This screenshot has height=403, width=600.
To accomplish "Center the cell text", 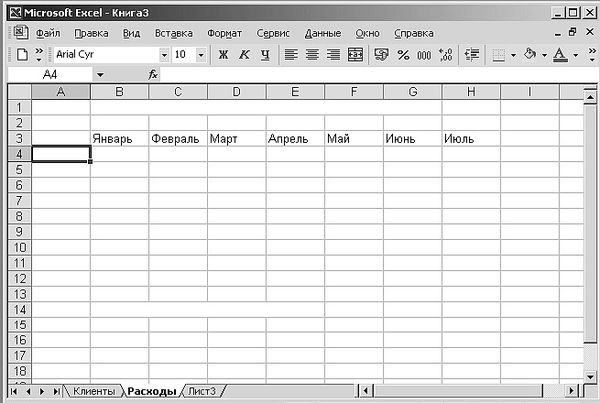I will (312, 54).
